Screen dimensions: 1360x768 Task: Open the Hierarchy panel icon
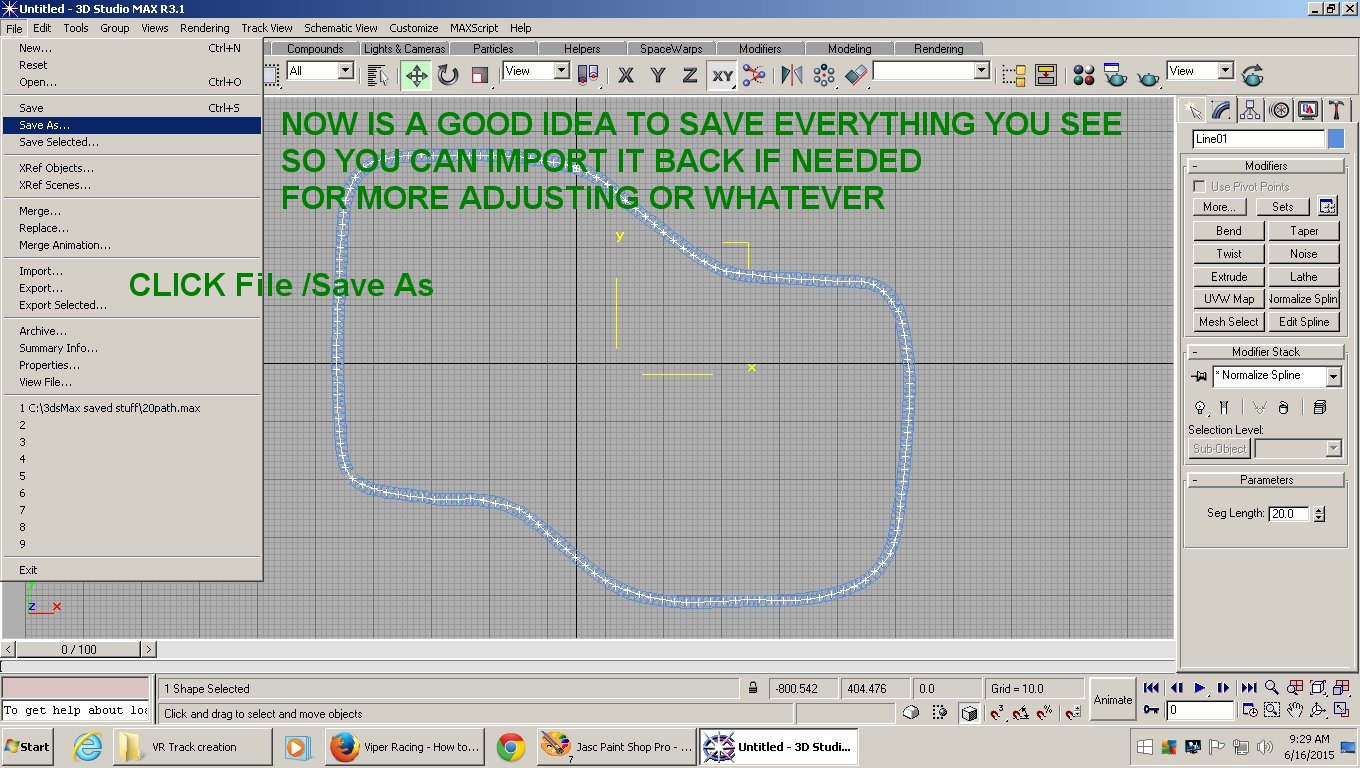tap(1250, 110)
